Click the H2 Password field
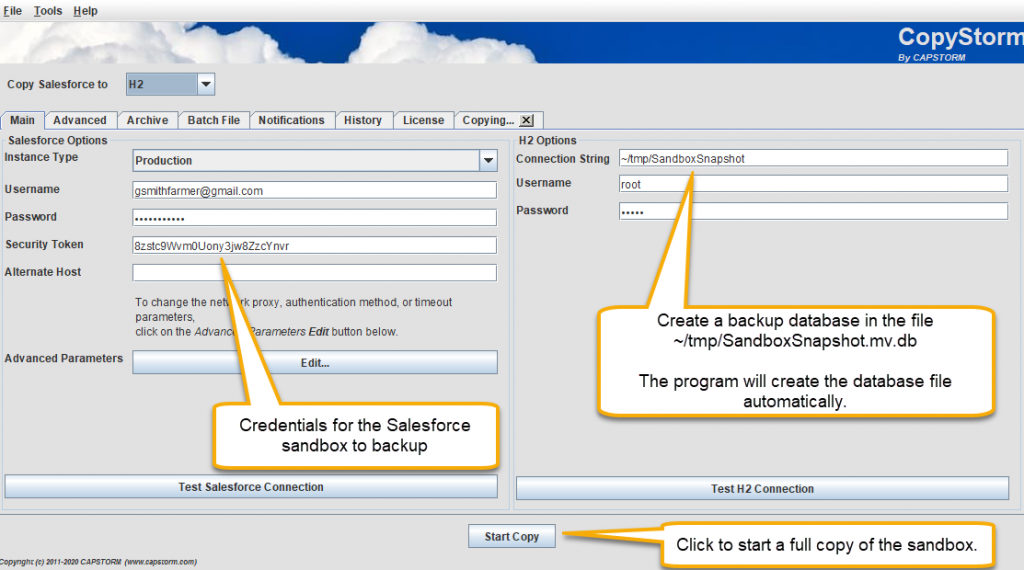The image size is (1024, 570). click(813, 211)
